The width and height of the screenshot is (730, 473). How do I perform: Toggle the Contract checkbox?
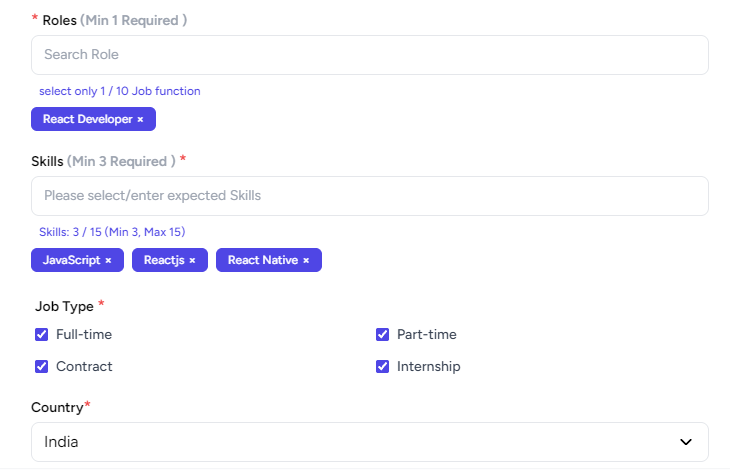click(41, 366)
